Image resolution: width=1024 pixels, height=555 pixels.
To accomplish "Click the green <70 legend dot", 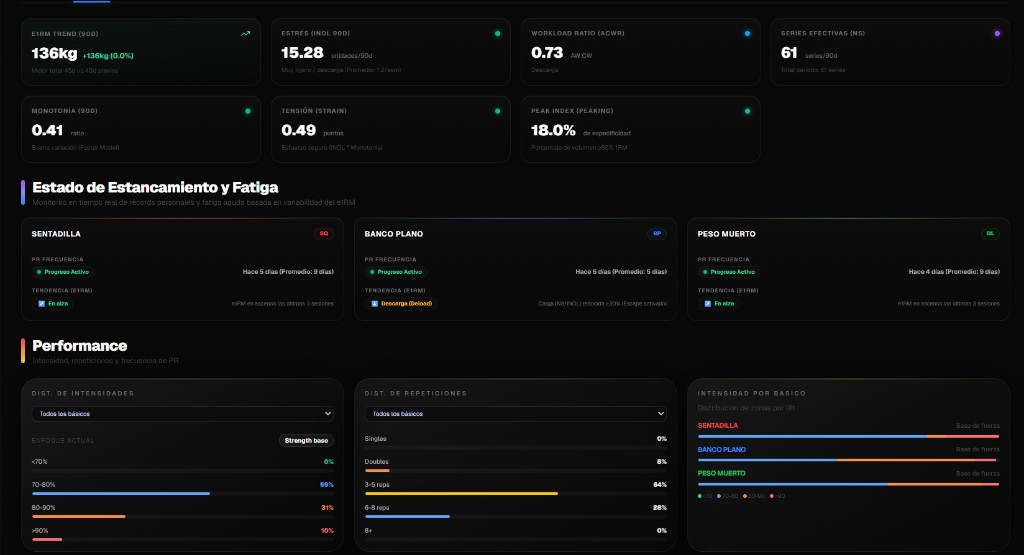I will click(700, 496).
